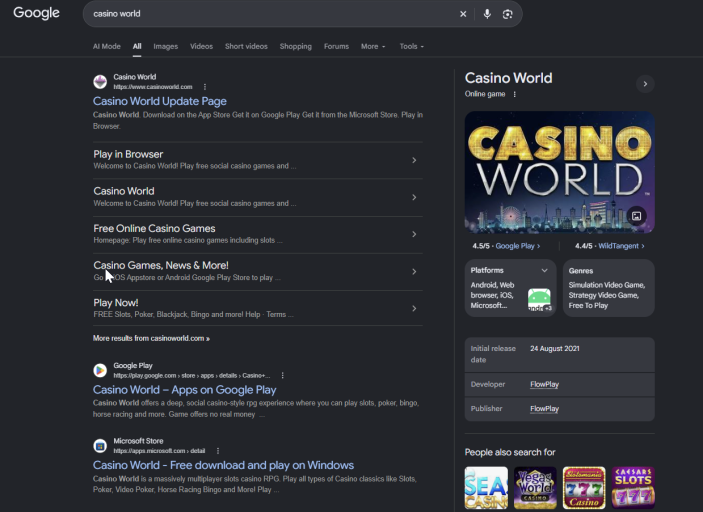Click the Google Play result favicon
703x512 pixels.
click(100, 370)
